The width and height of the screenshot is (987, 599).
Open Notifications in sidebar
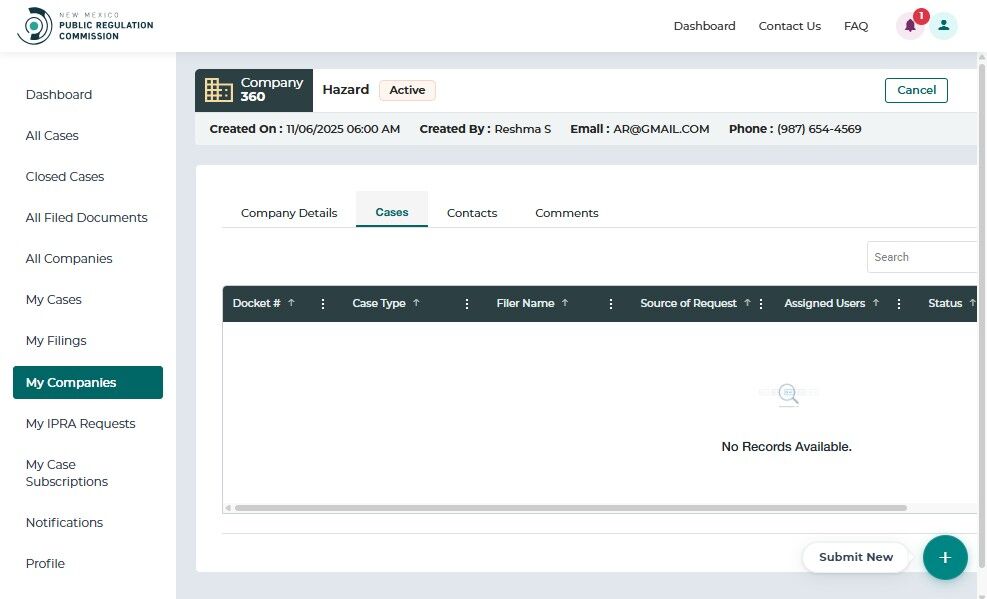(x=64, y=522)
